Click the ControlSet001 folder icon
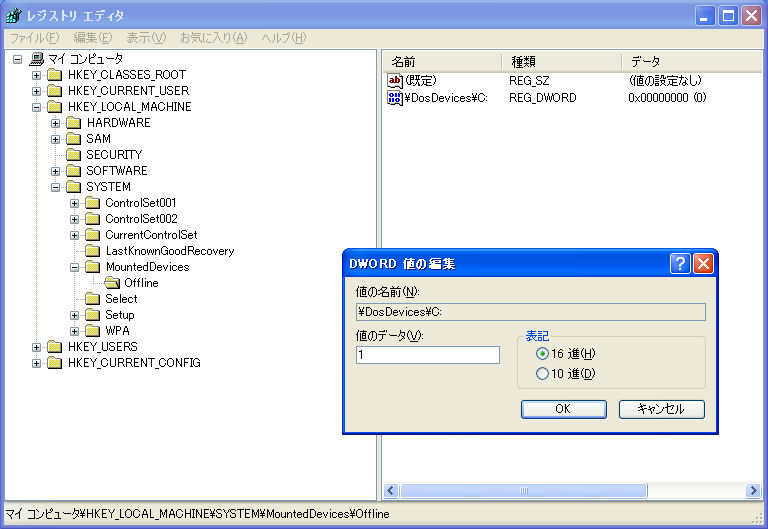 pyautogui.click(x=93, y=203)
